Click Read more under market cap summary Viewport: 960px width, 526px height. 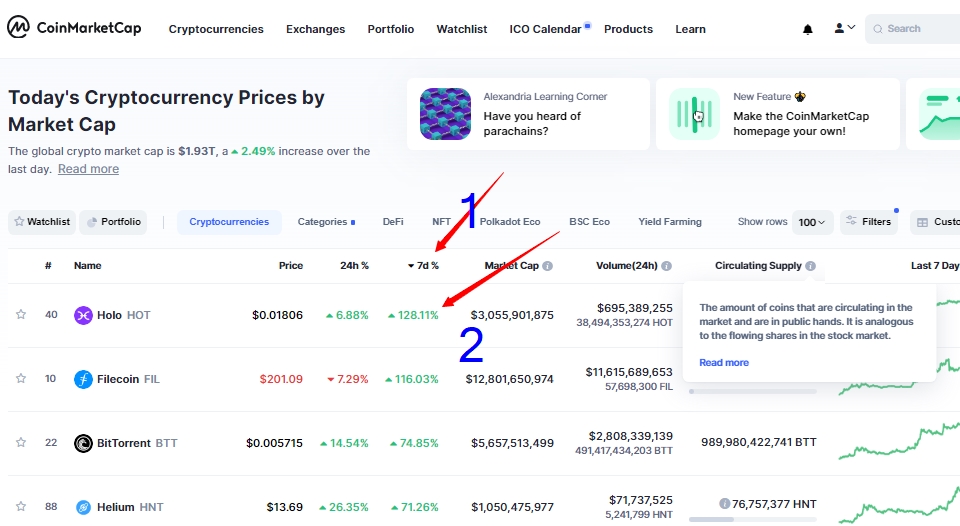click(x=88, y=169)
